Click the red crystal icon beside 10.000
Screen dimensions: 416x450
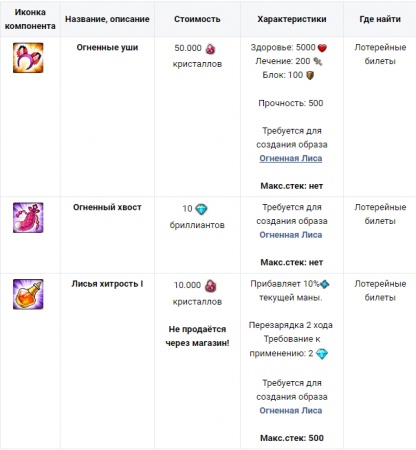210,286
